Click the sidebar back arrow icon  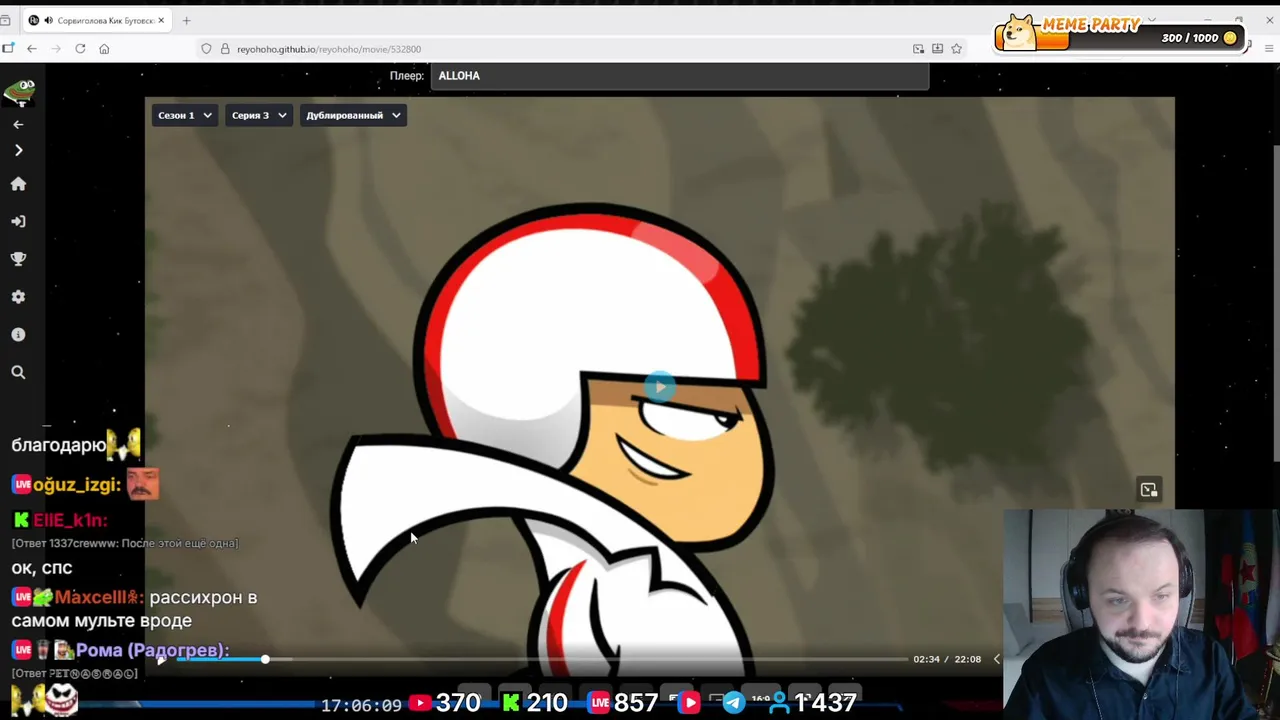point(18,125)
